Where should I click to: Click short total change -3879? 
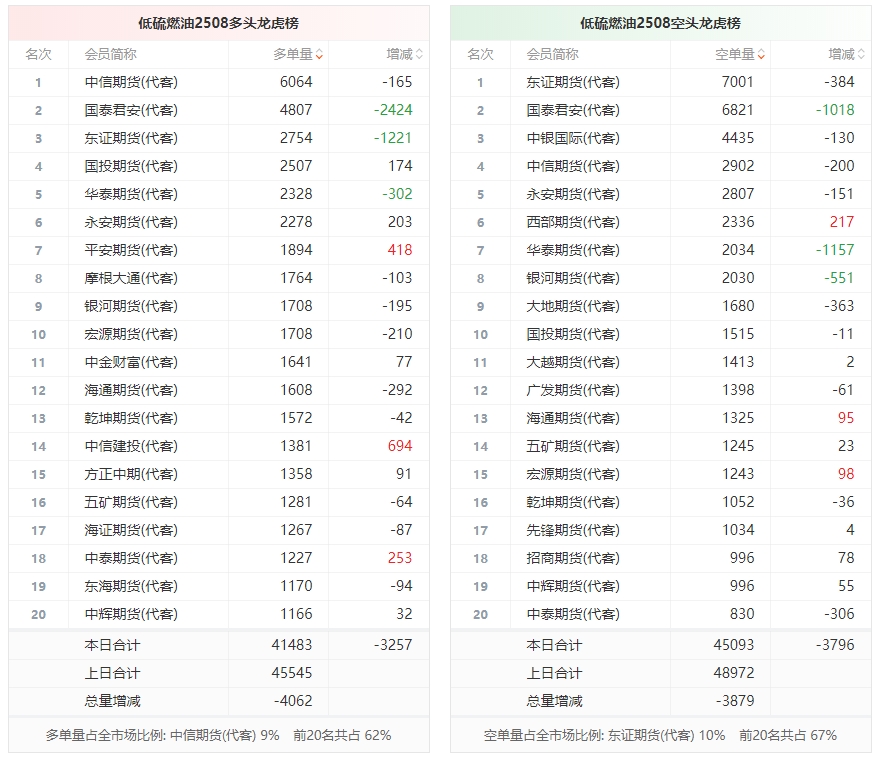(x=735, y=701)
